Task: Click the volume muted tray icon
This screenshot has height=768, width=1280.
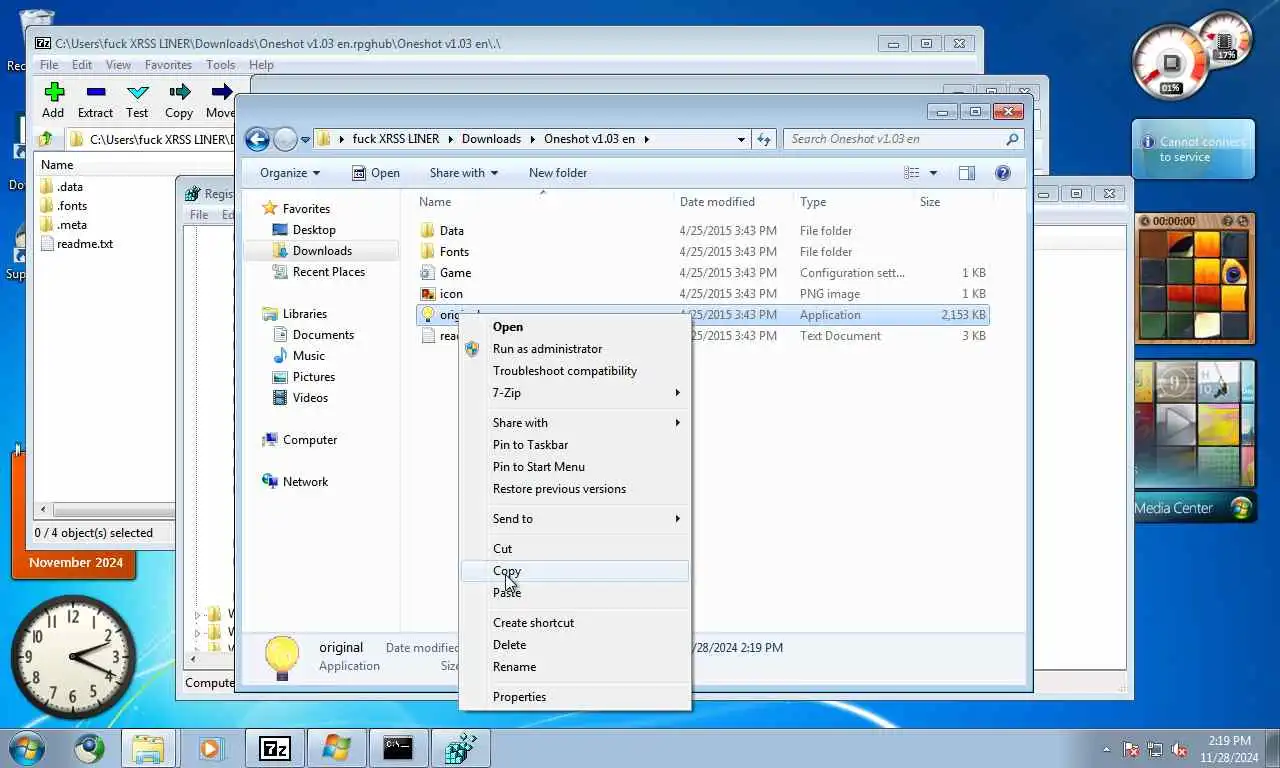Action: 1179,749
